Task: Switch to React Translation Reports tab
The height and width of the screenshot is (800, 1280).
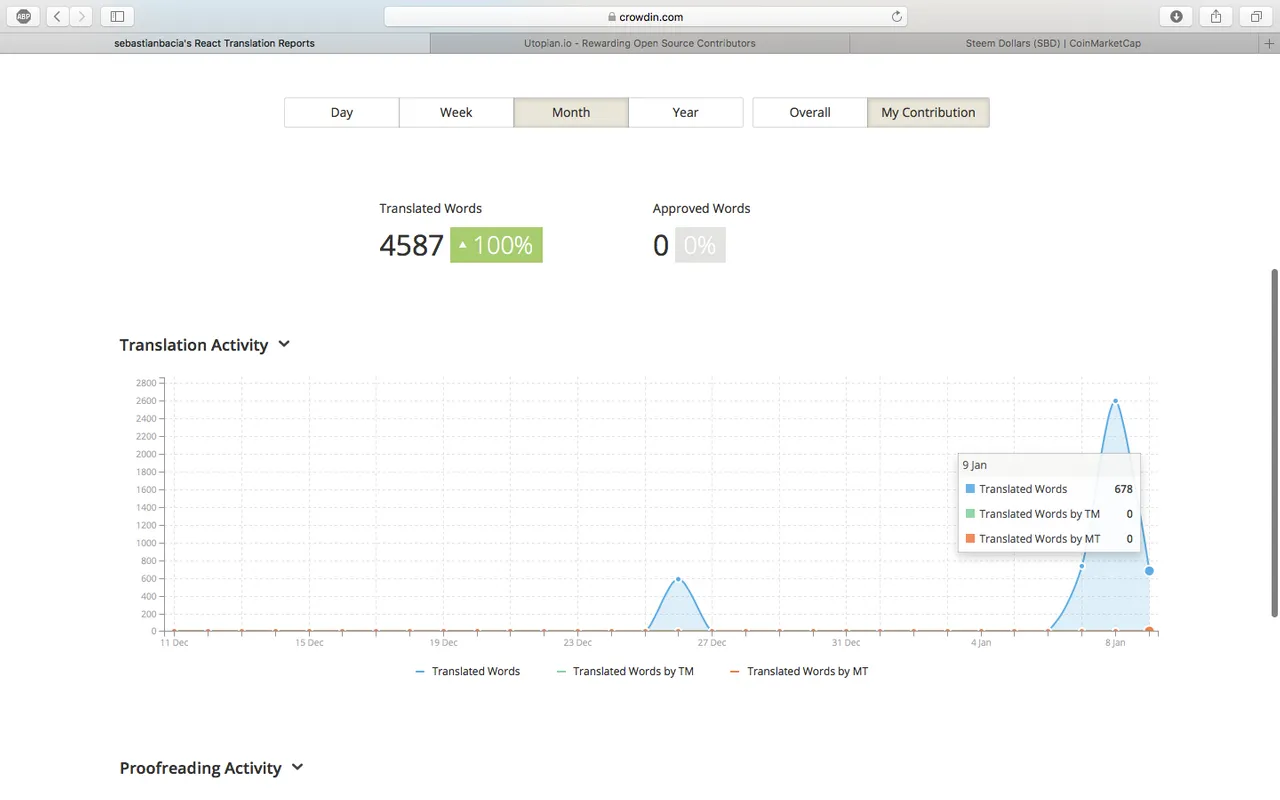Action: [x=215, y=44]
